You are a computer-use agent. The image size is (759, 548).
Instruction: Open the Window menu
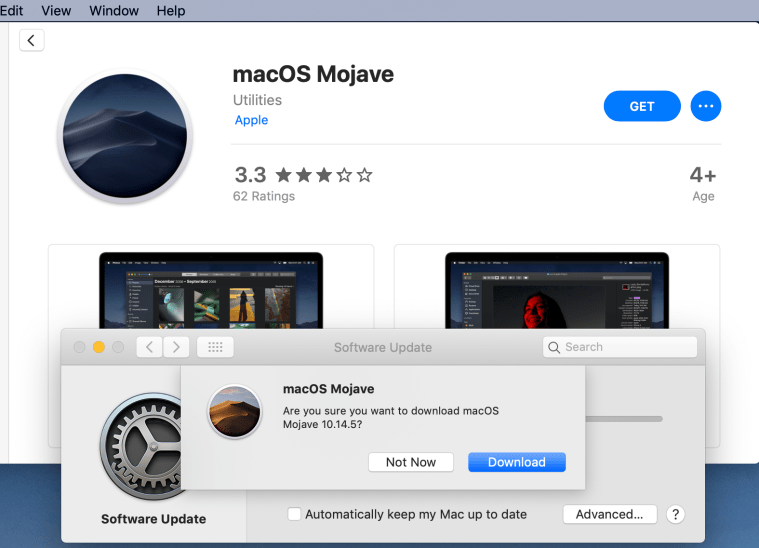tap(114, 11)
